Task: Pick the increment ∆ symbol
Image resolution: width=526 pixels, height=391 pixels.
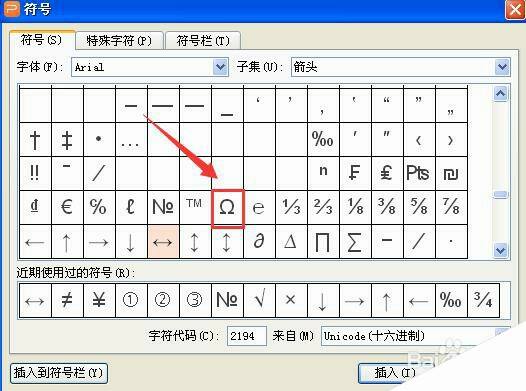Action: [x=291, y=242]
